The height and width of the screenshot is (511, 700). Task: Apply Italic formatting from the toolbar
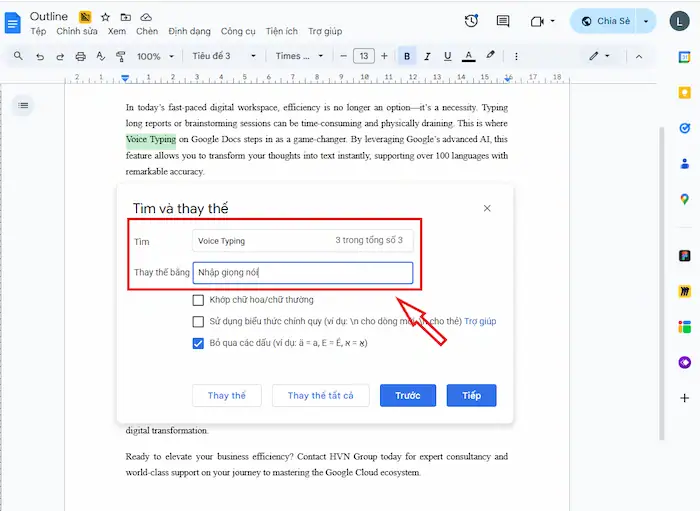427,56
